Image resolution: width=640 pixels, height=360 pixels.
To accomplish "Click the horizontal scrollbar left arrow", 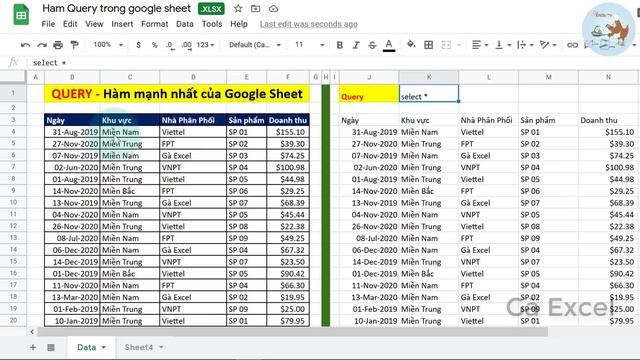I will 32,332.
